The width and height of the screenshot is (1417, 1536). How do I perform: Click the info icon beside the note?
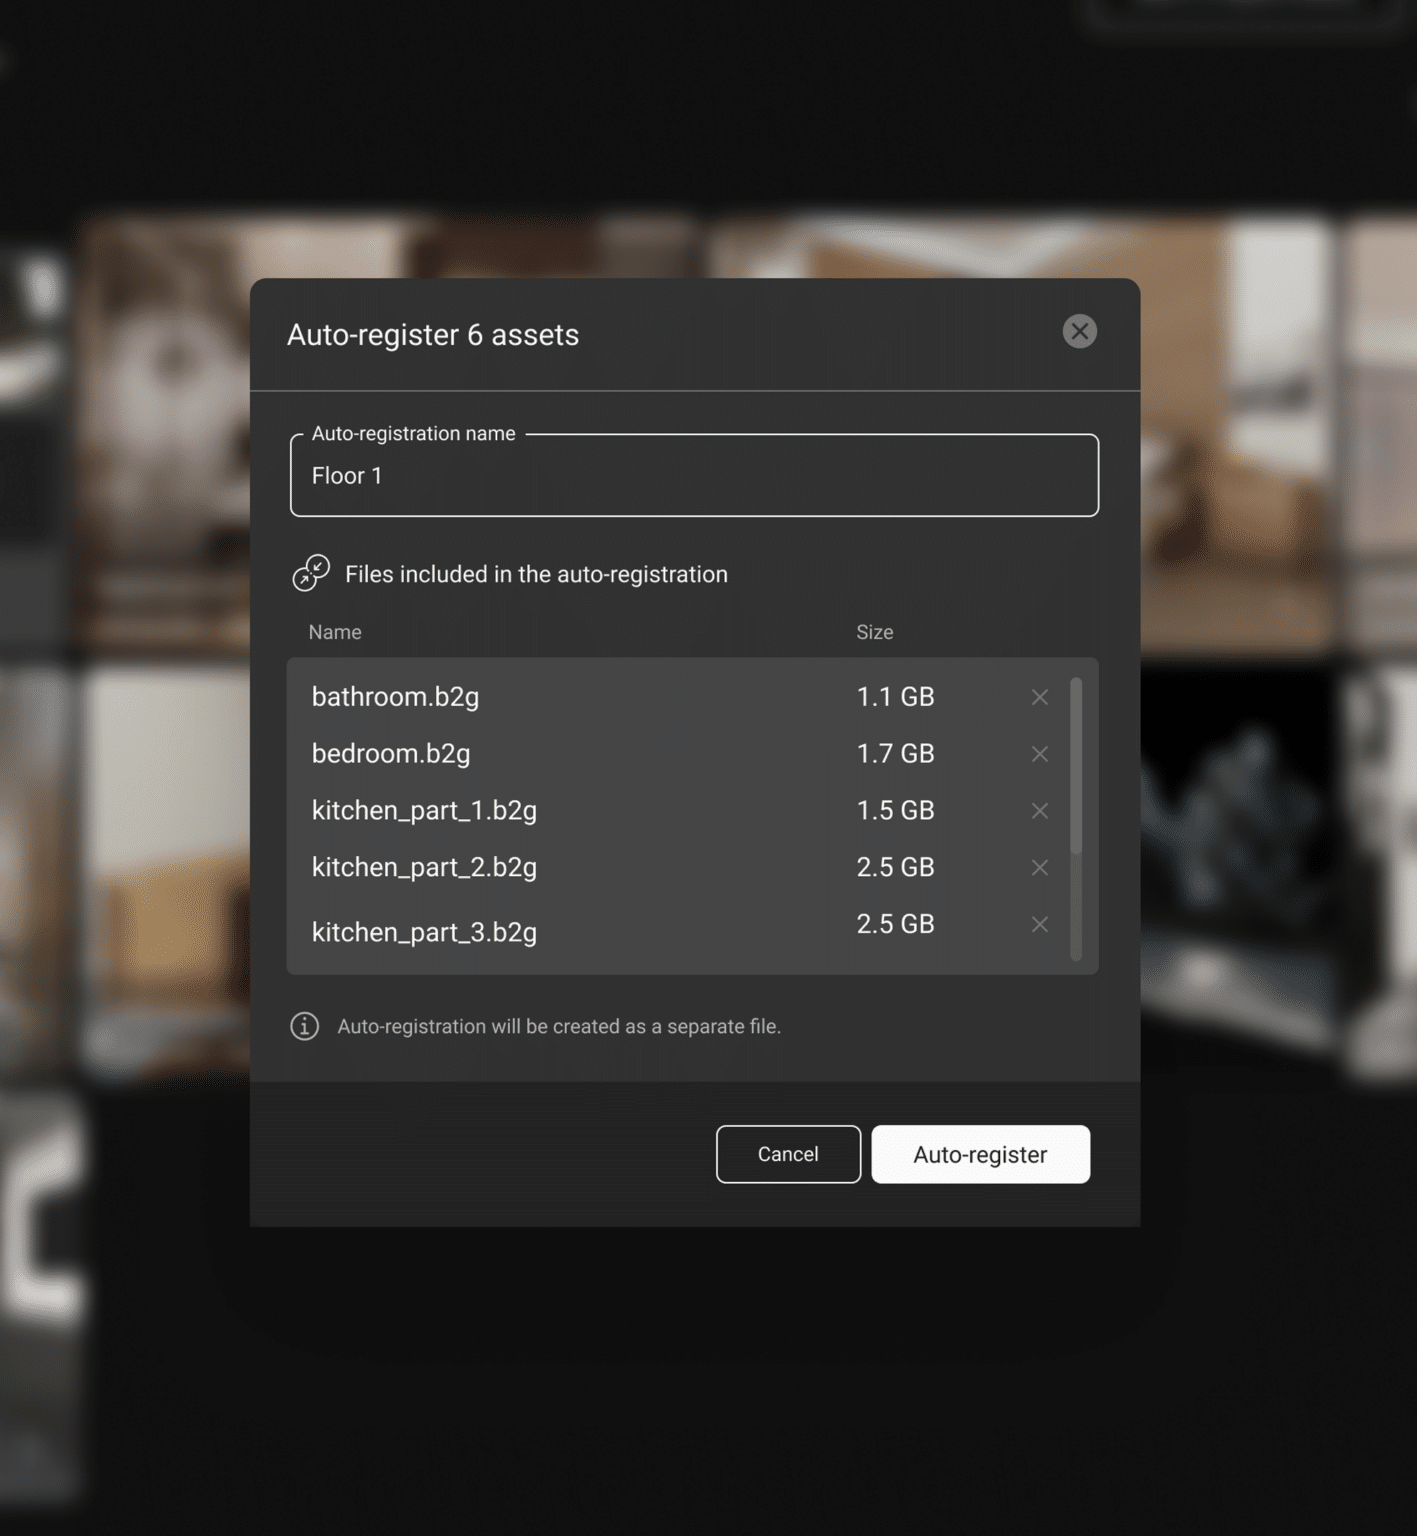[304, 1026]
